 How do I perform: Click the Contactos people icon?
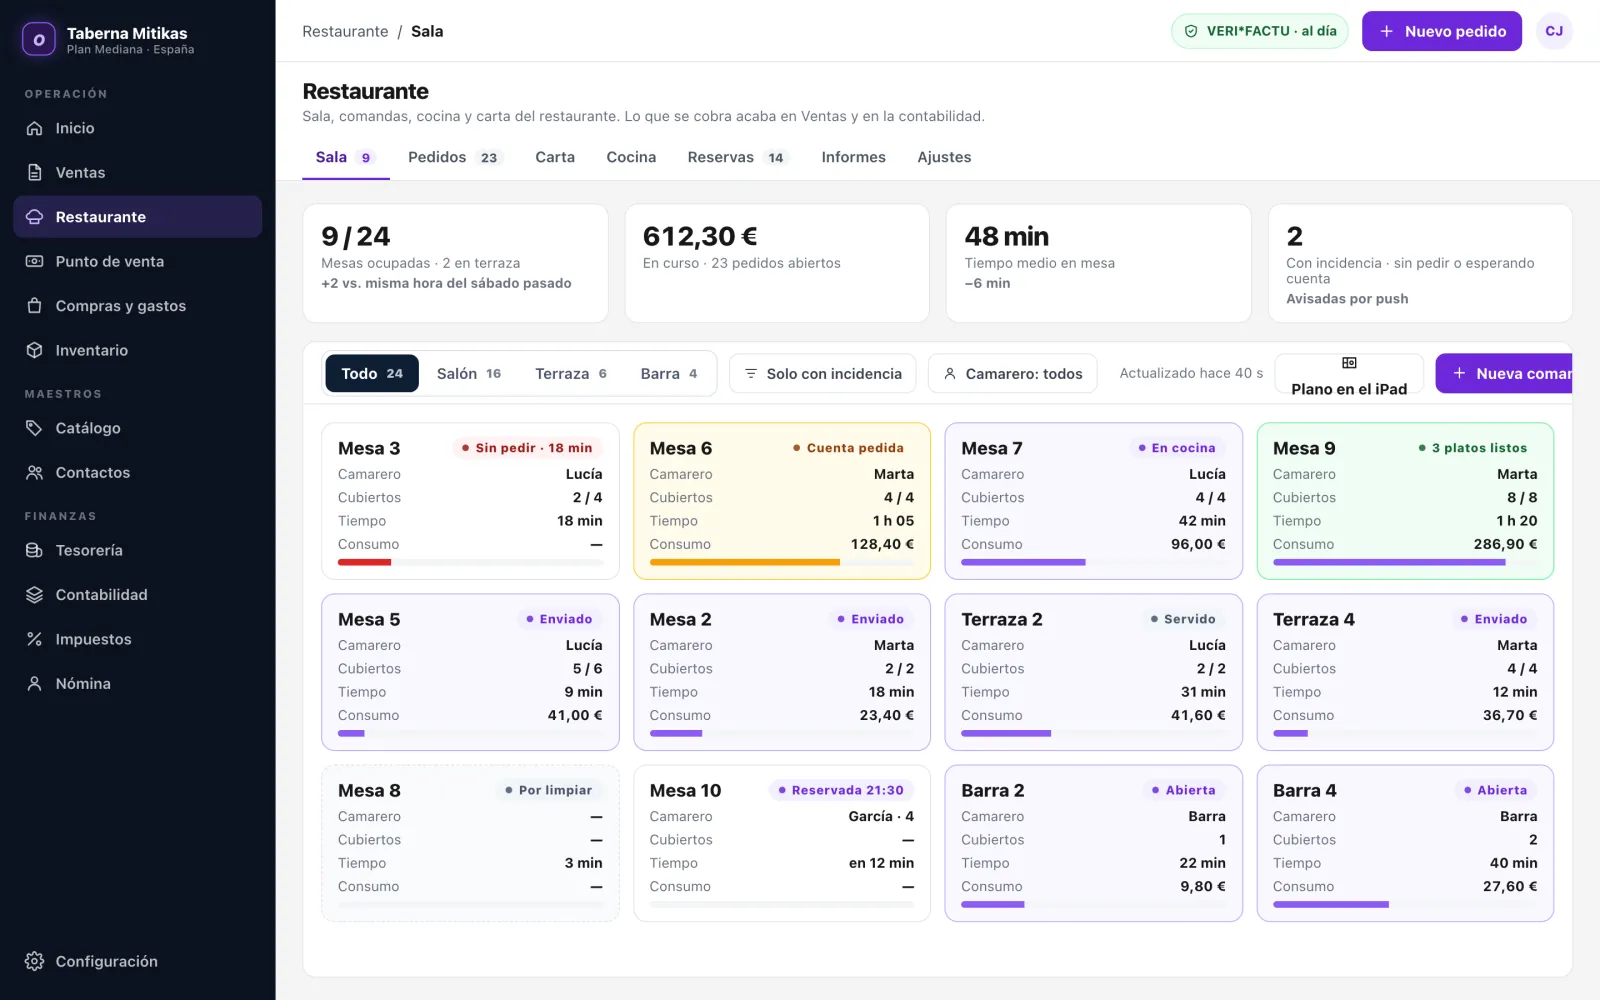35,472
